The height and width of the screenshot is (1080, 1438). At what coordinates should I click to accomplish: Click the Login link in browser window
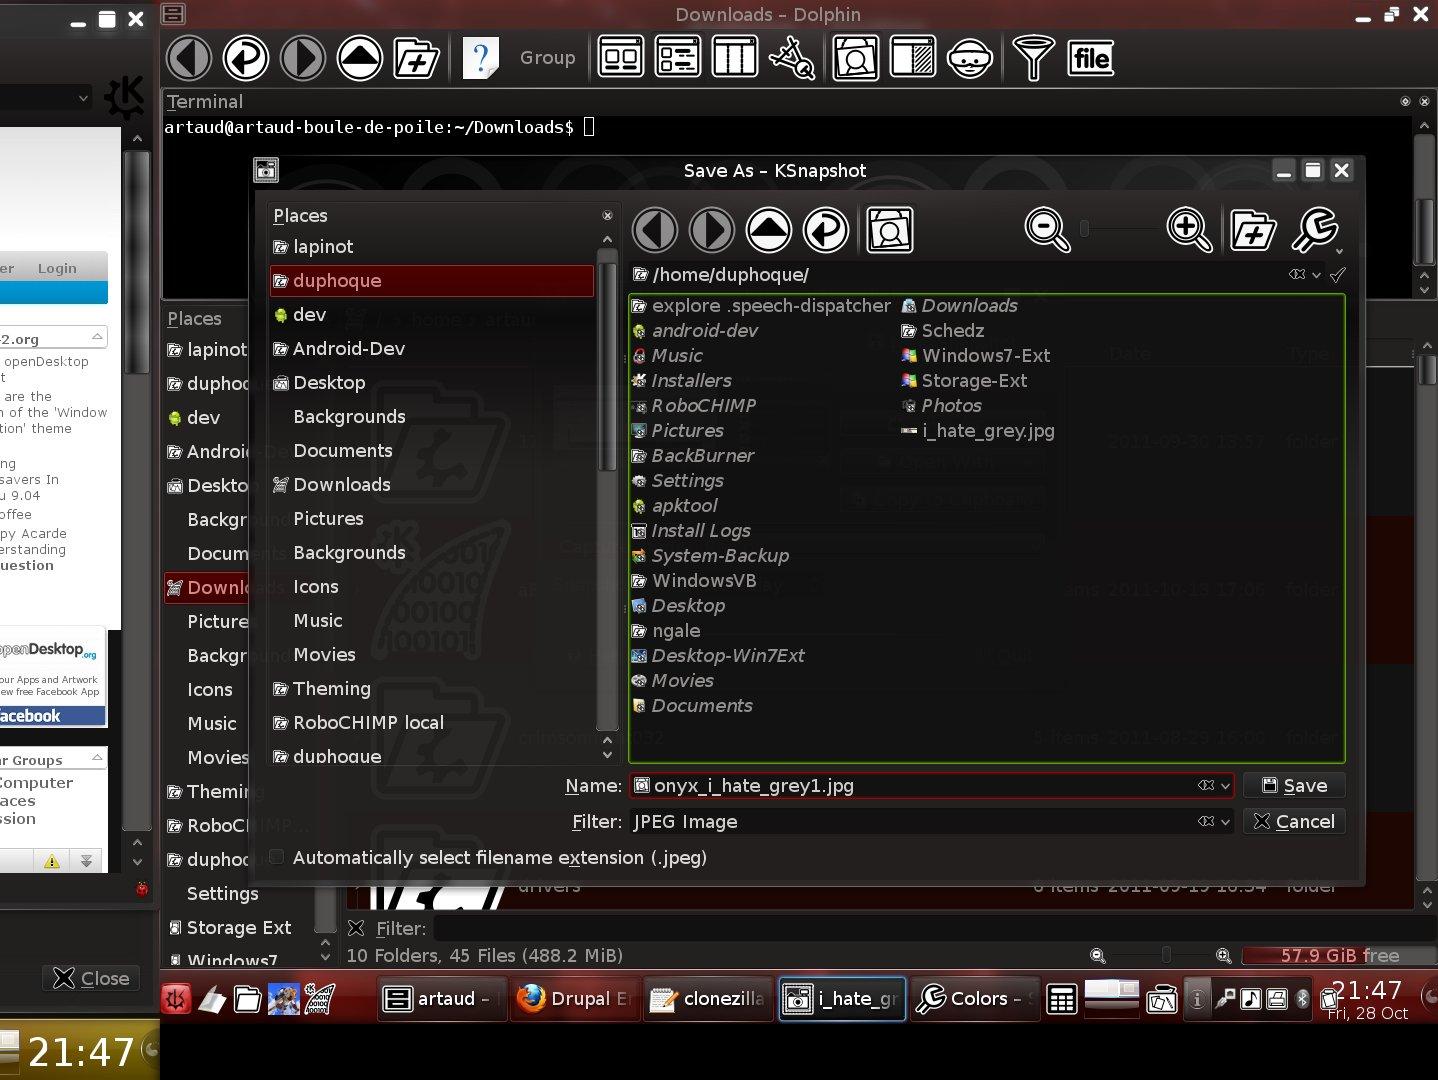[x=57, y=268]
